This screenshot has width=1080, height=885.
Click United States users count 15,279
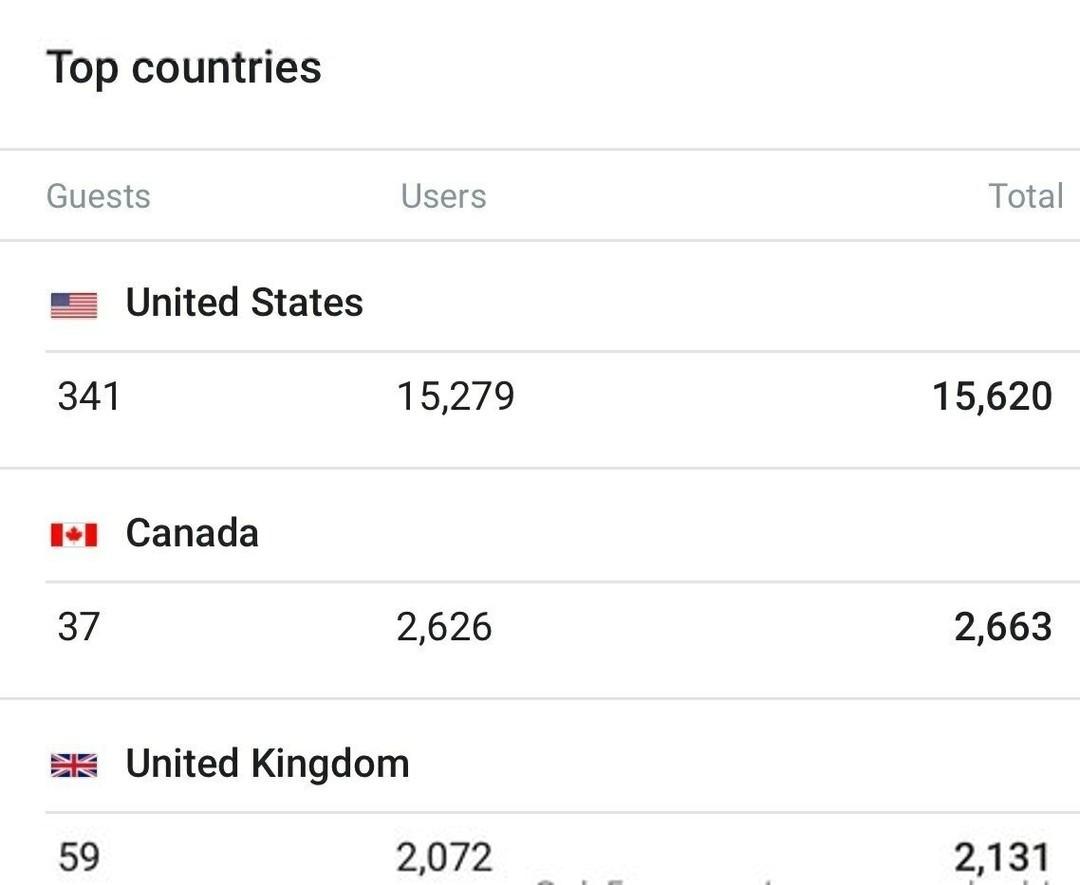pos(455,397)
